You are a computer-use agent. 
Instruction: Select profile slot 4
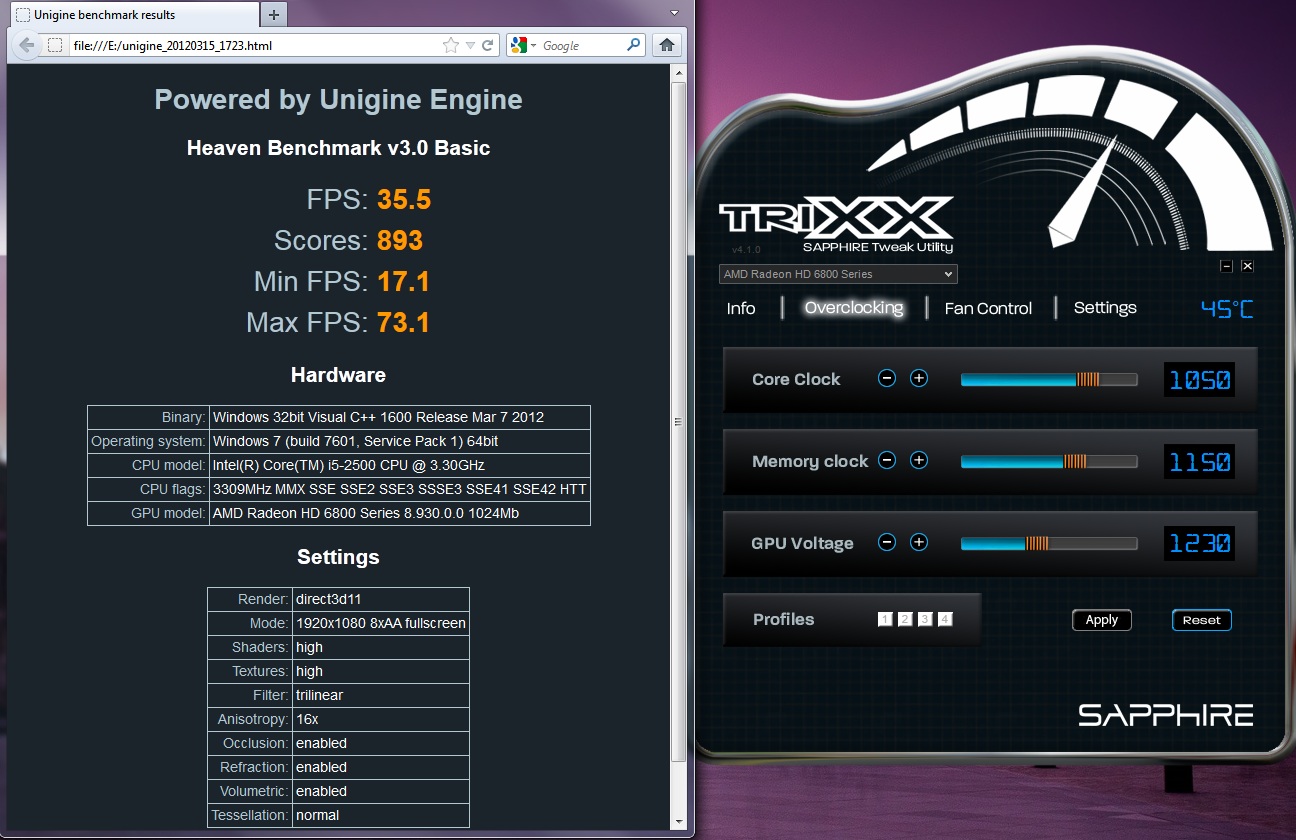coord(945,619)
